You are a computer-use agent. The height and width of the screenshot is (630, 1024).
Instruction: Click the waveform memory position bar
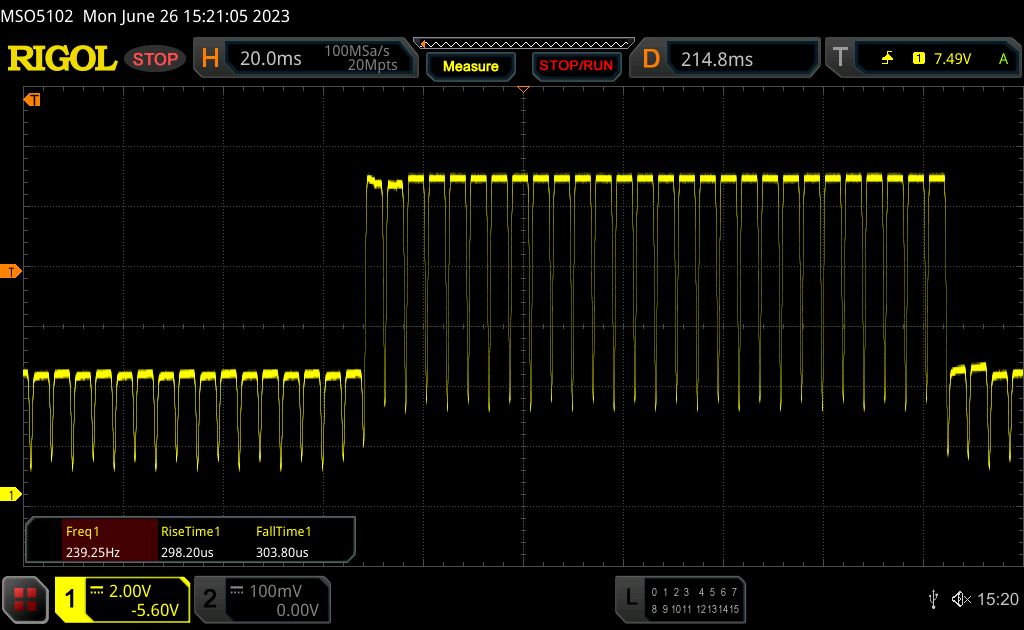pos(524,44)
